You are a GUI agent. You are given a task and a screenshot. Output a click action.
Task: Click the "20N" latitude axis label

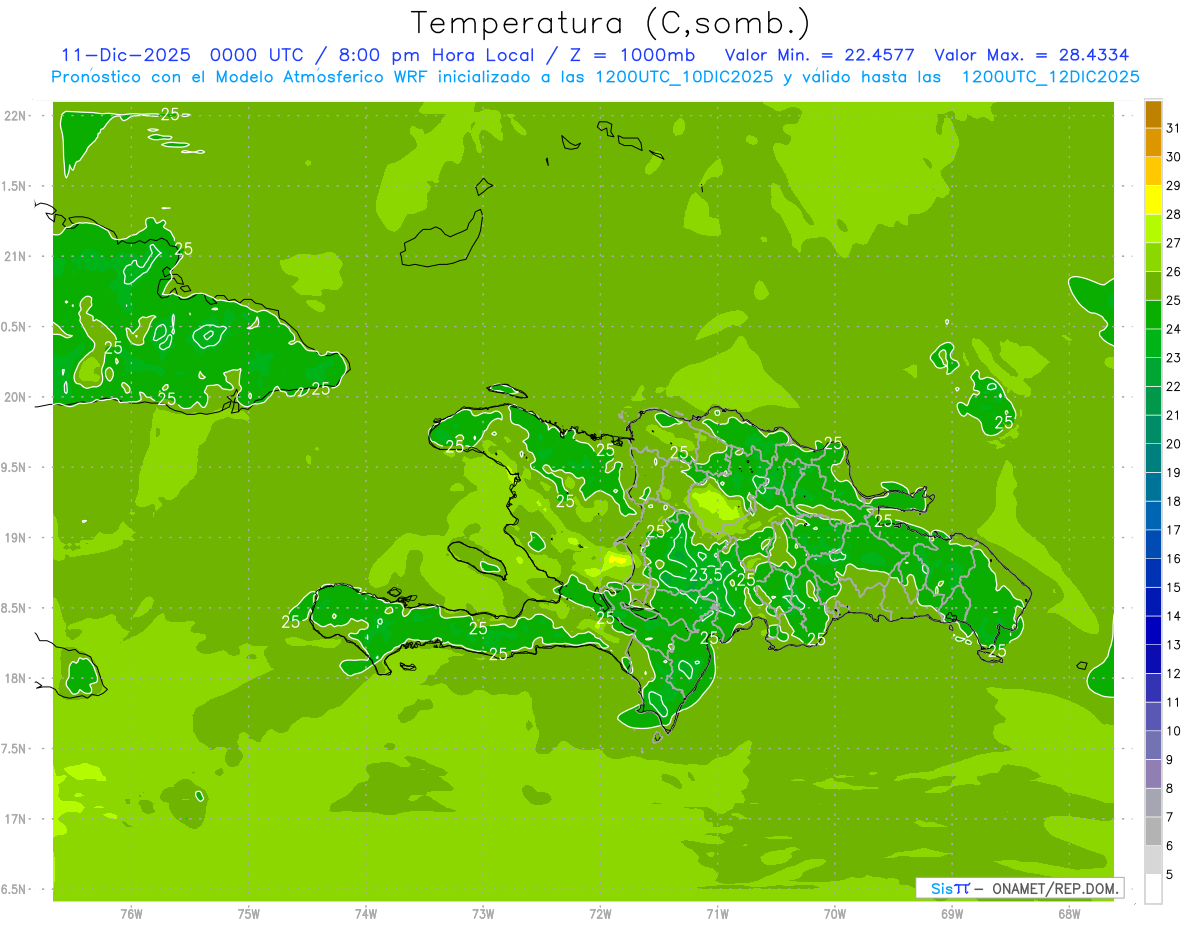pyautogui.click(x=16, y=397)
